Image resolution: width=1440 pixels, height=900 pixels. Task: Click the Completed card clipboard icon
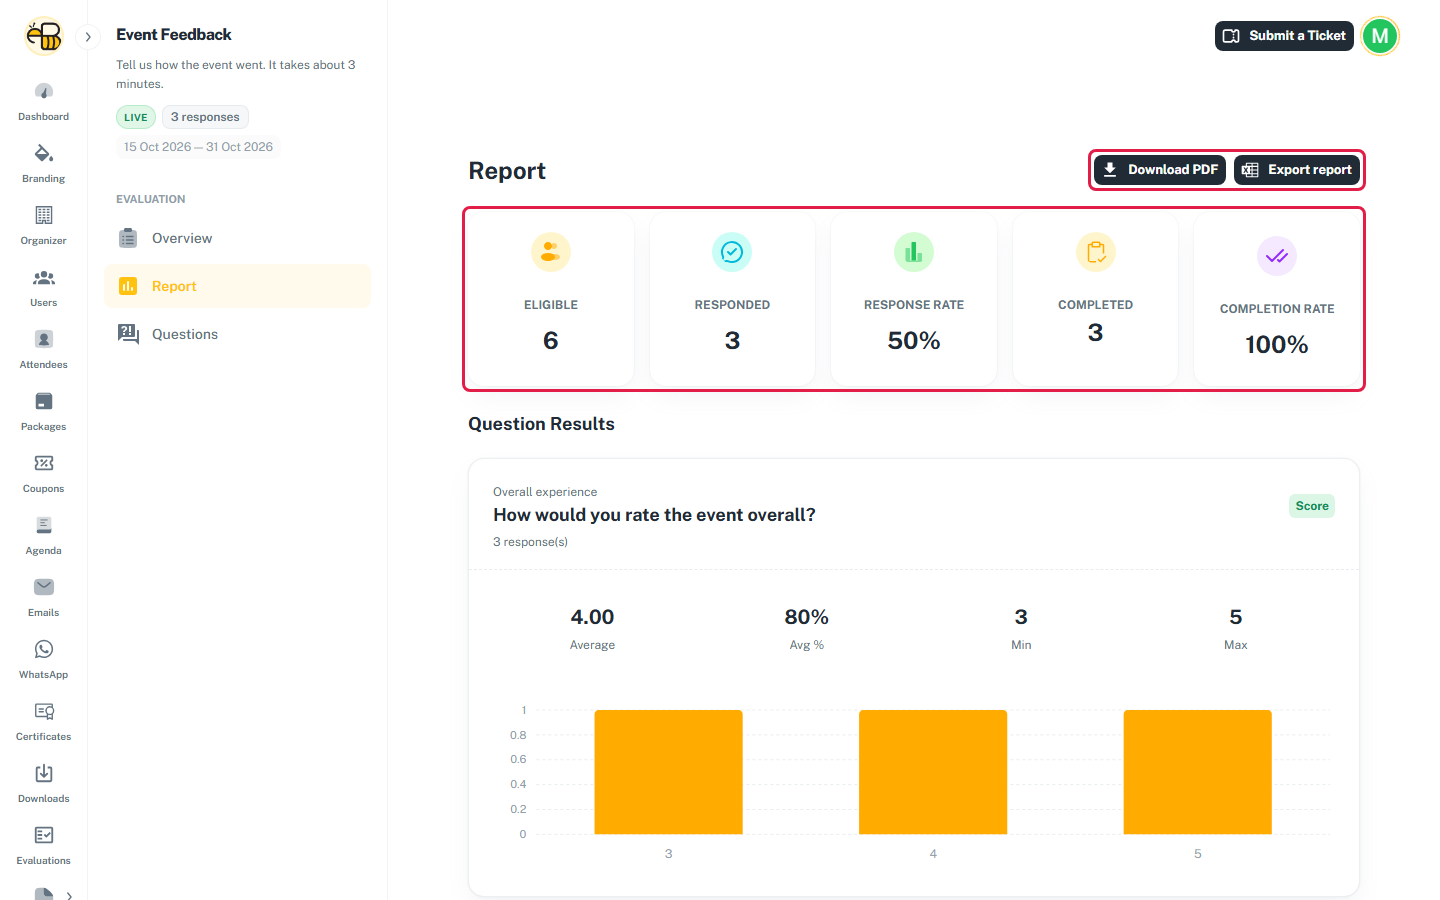[x=1096, y=252]
